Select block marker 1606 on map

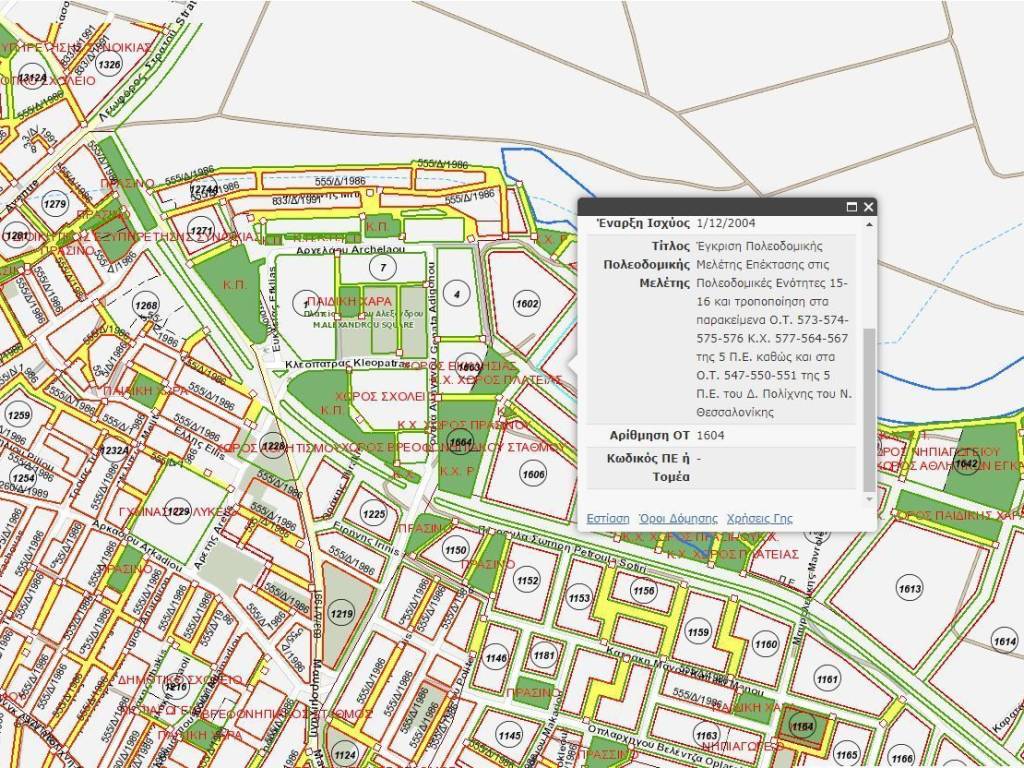(533, 474)
